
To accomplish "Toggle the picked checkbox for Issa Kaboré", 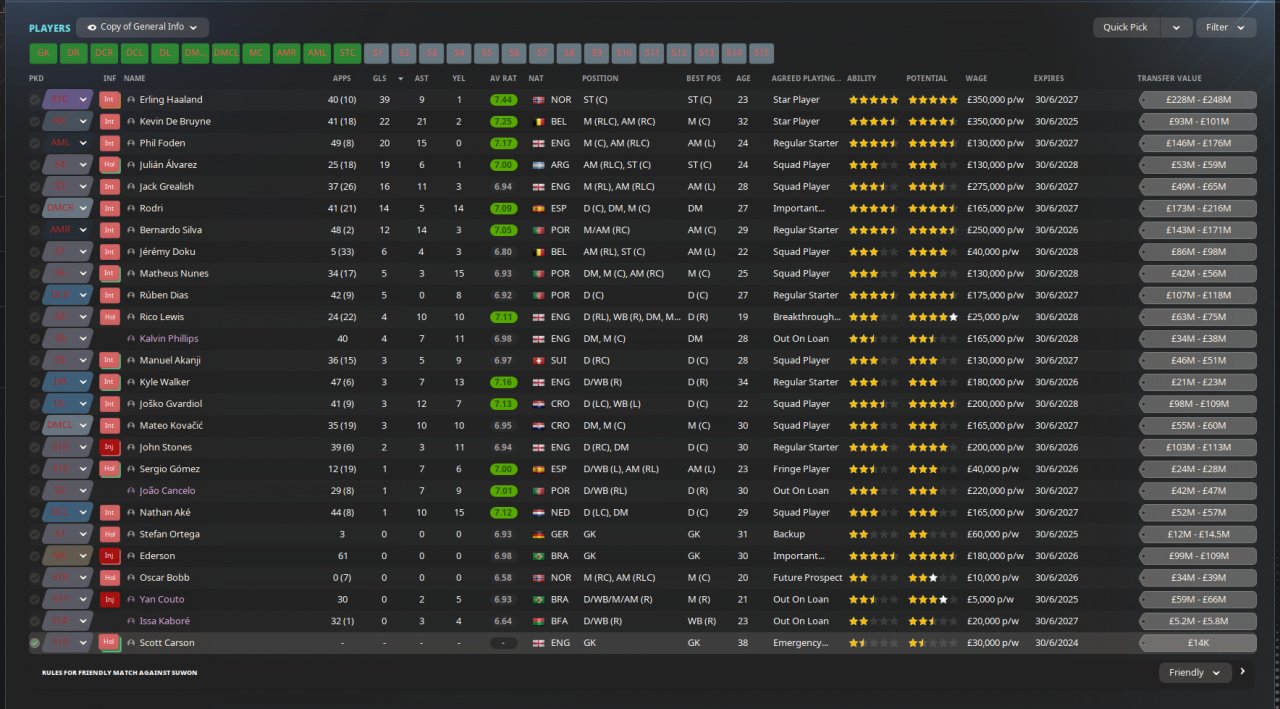I will pyautogui.click(x=35, y=621).
